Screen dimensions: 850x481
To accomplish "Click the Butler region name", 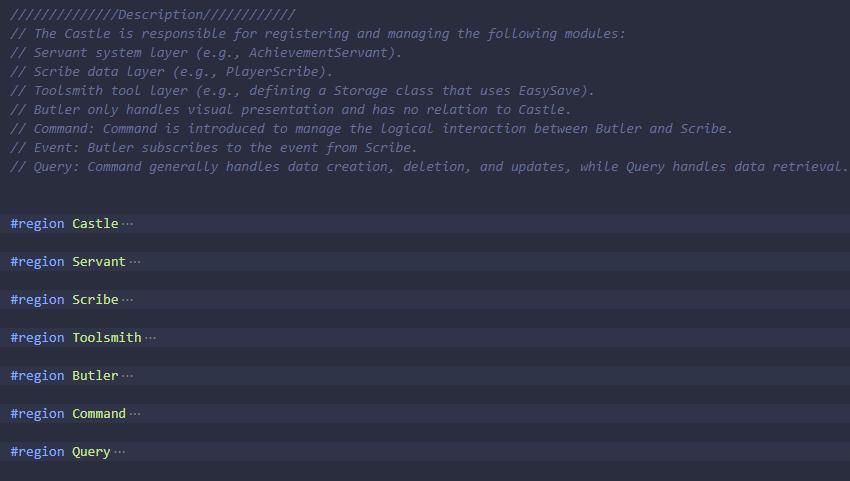I will 95,376.
